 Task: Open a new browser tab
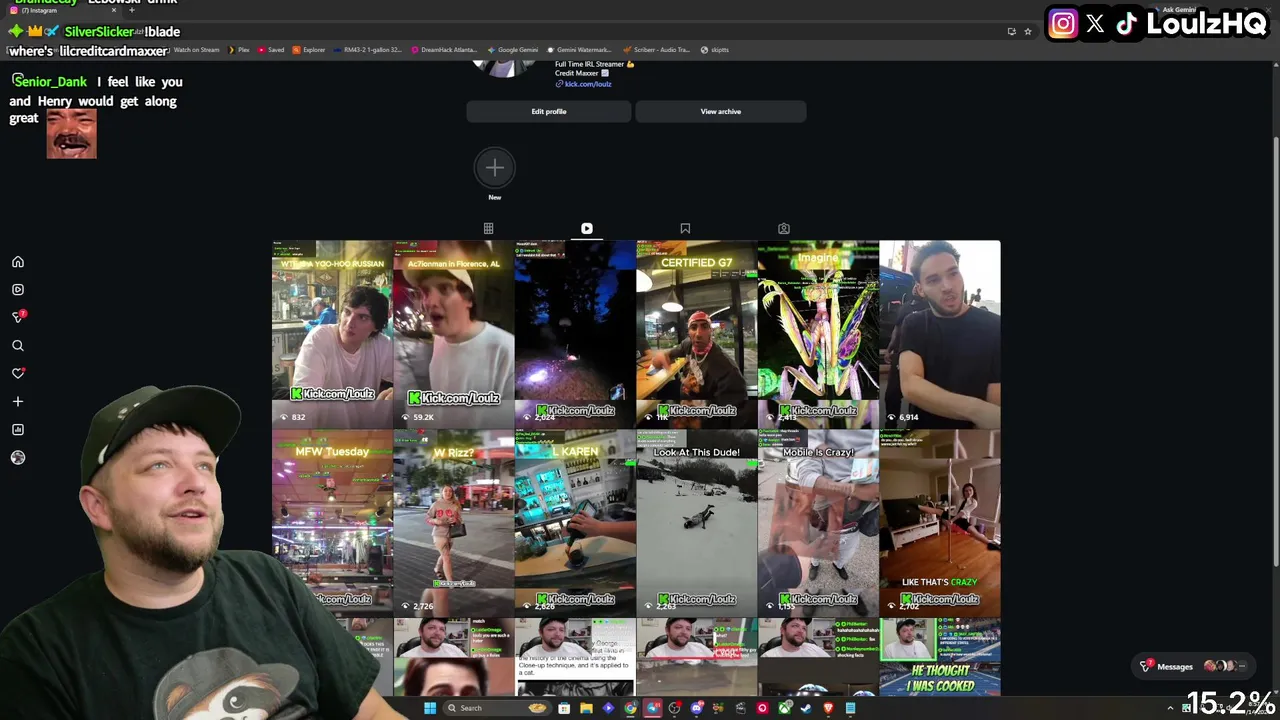coord(132,10)
